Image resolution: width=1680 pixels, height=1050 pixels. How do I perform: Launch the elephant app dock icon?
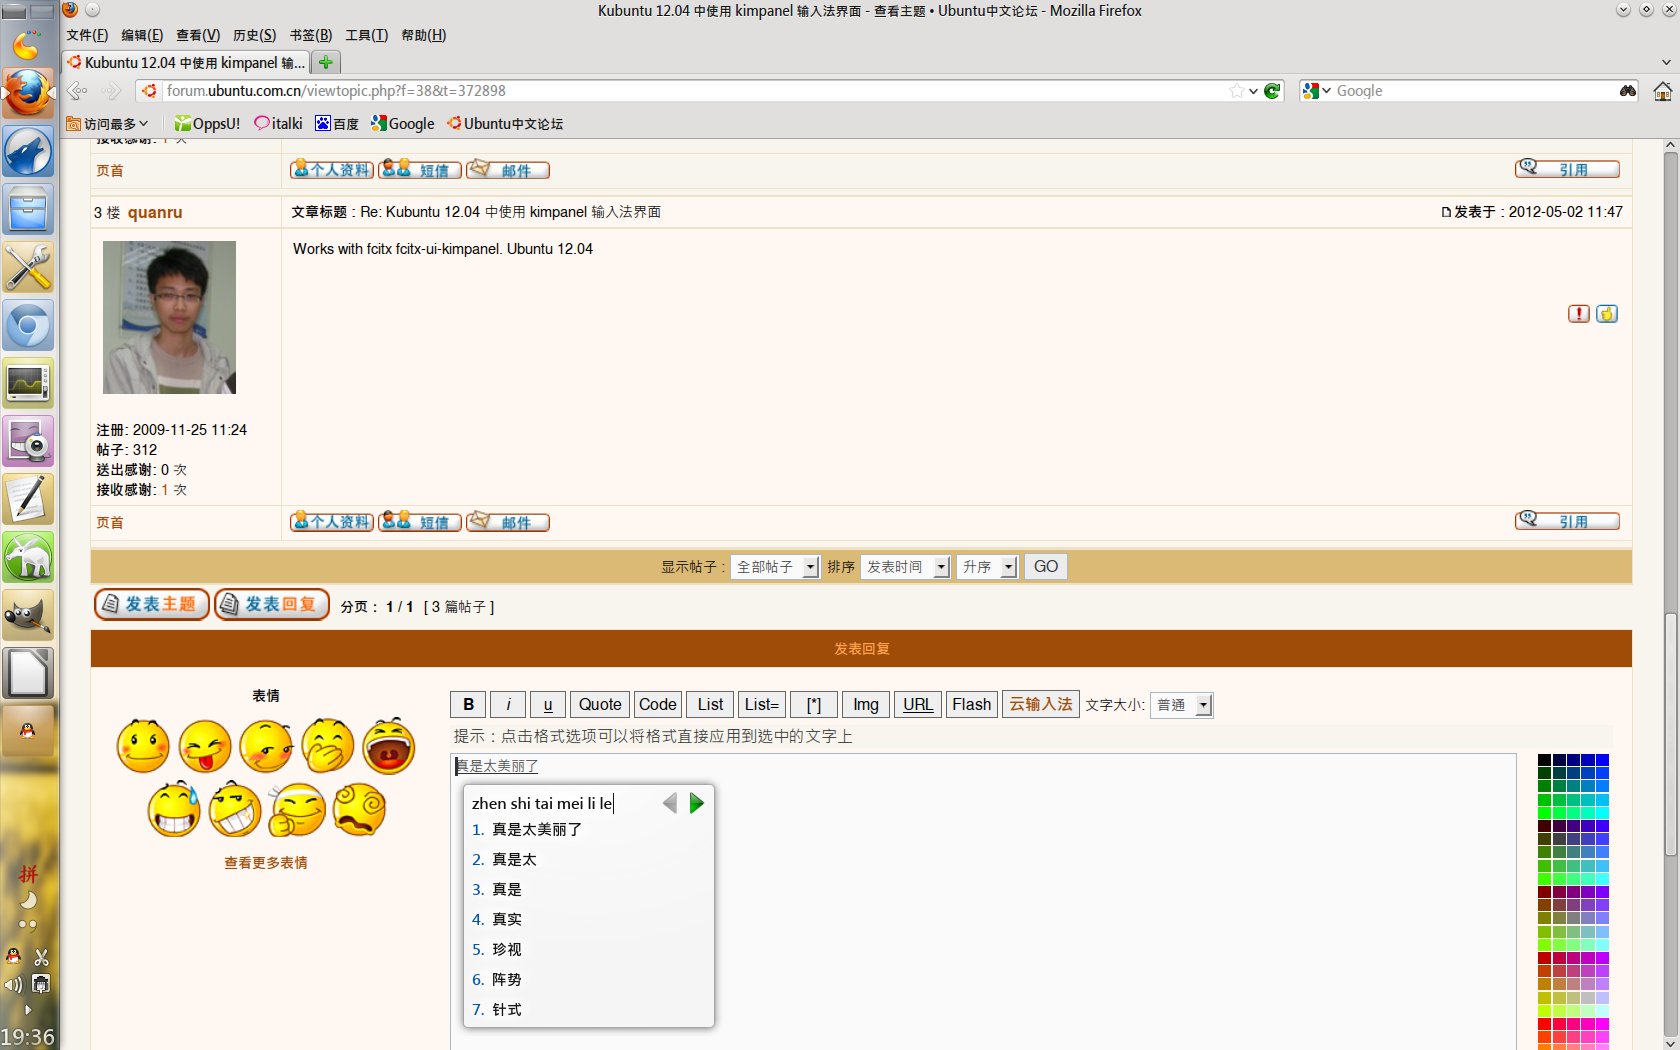click(28, 556)
